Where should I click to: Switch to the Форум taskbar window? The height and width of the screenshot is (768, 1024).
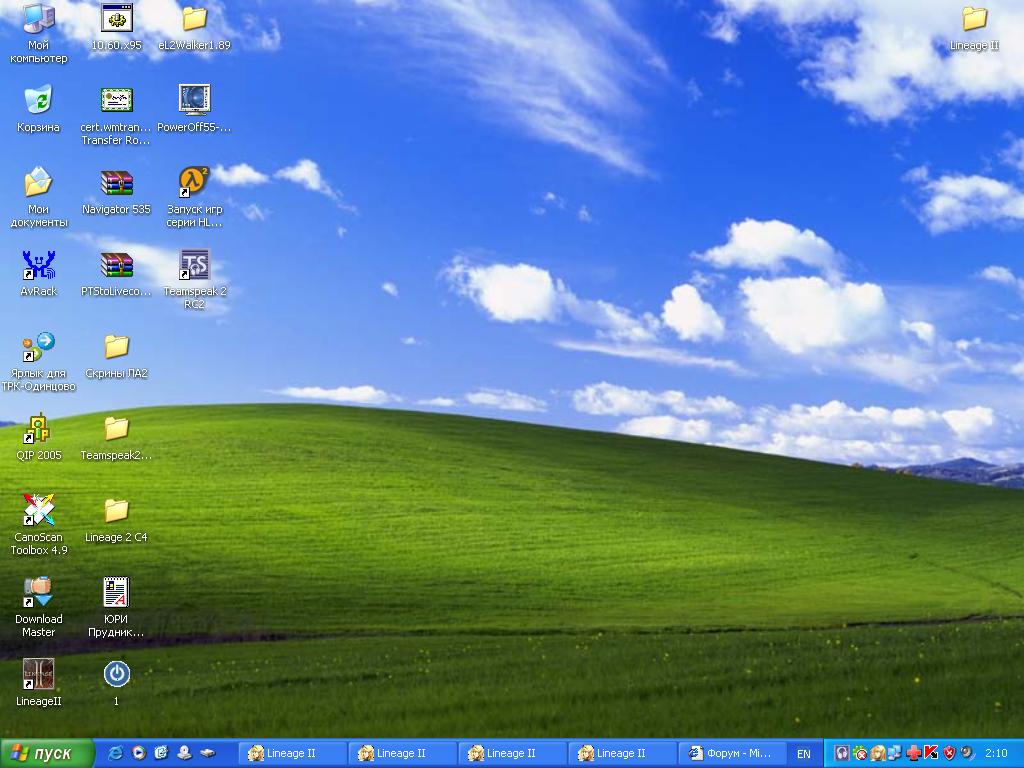click(731, 753)
